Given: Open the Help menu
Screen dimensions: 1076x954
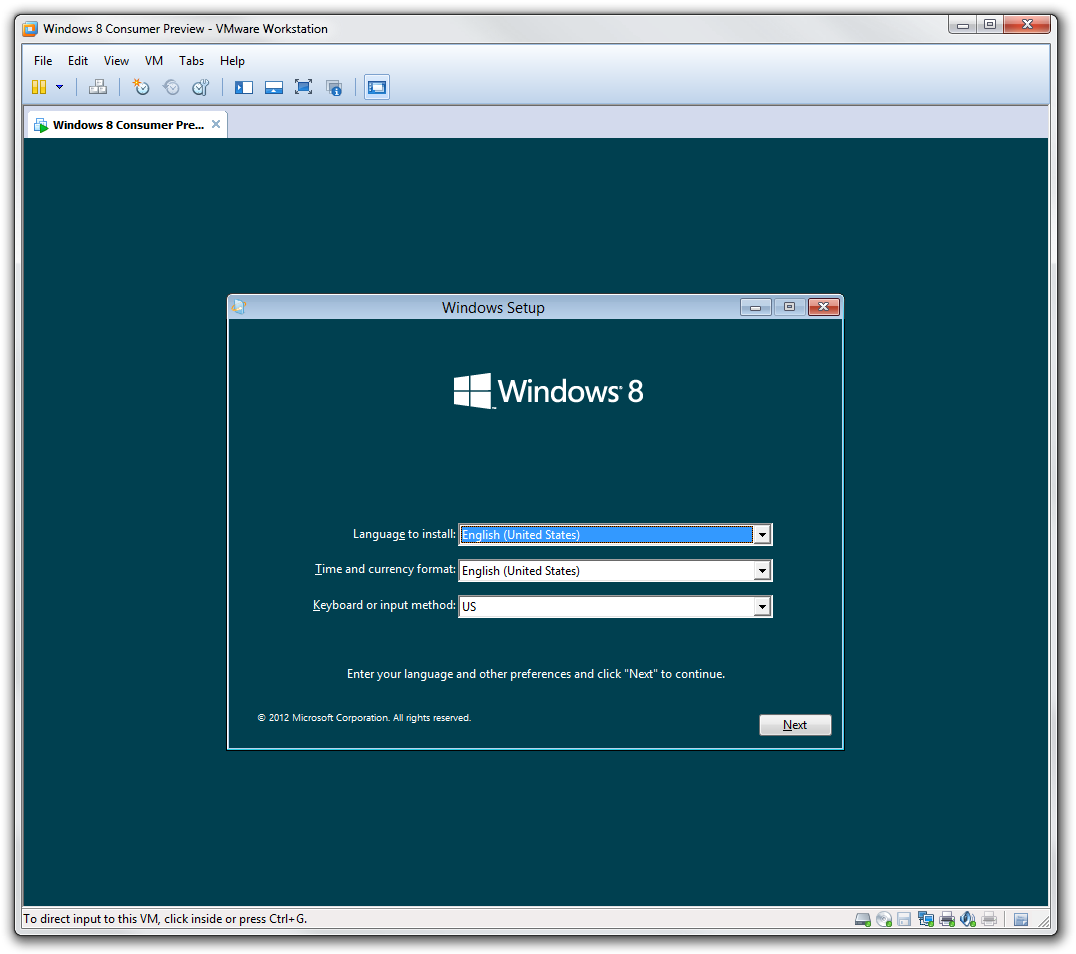Looking at the screenshot, I should (232, 60).
